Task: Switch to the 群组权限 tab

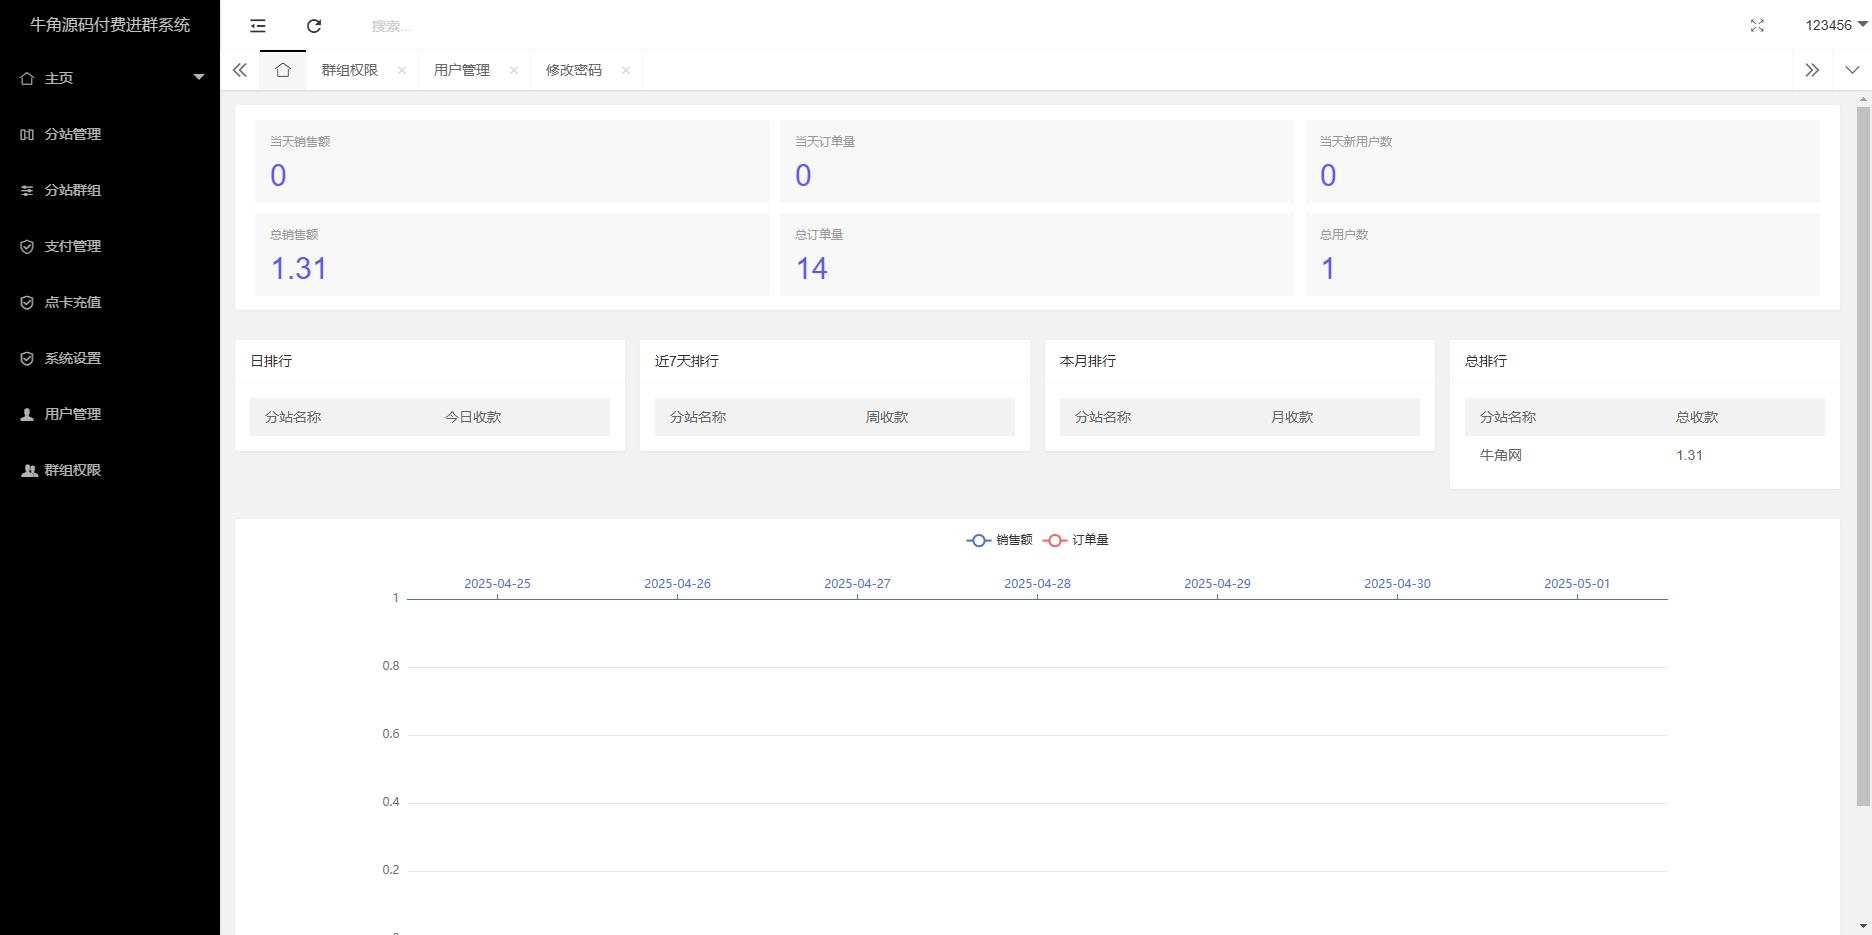Action: click(x=349, y=70)
